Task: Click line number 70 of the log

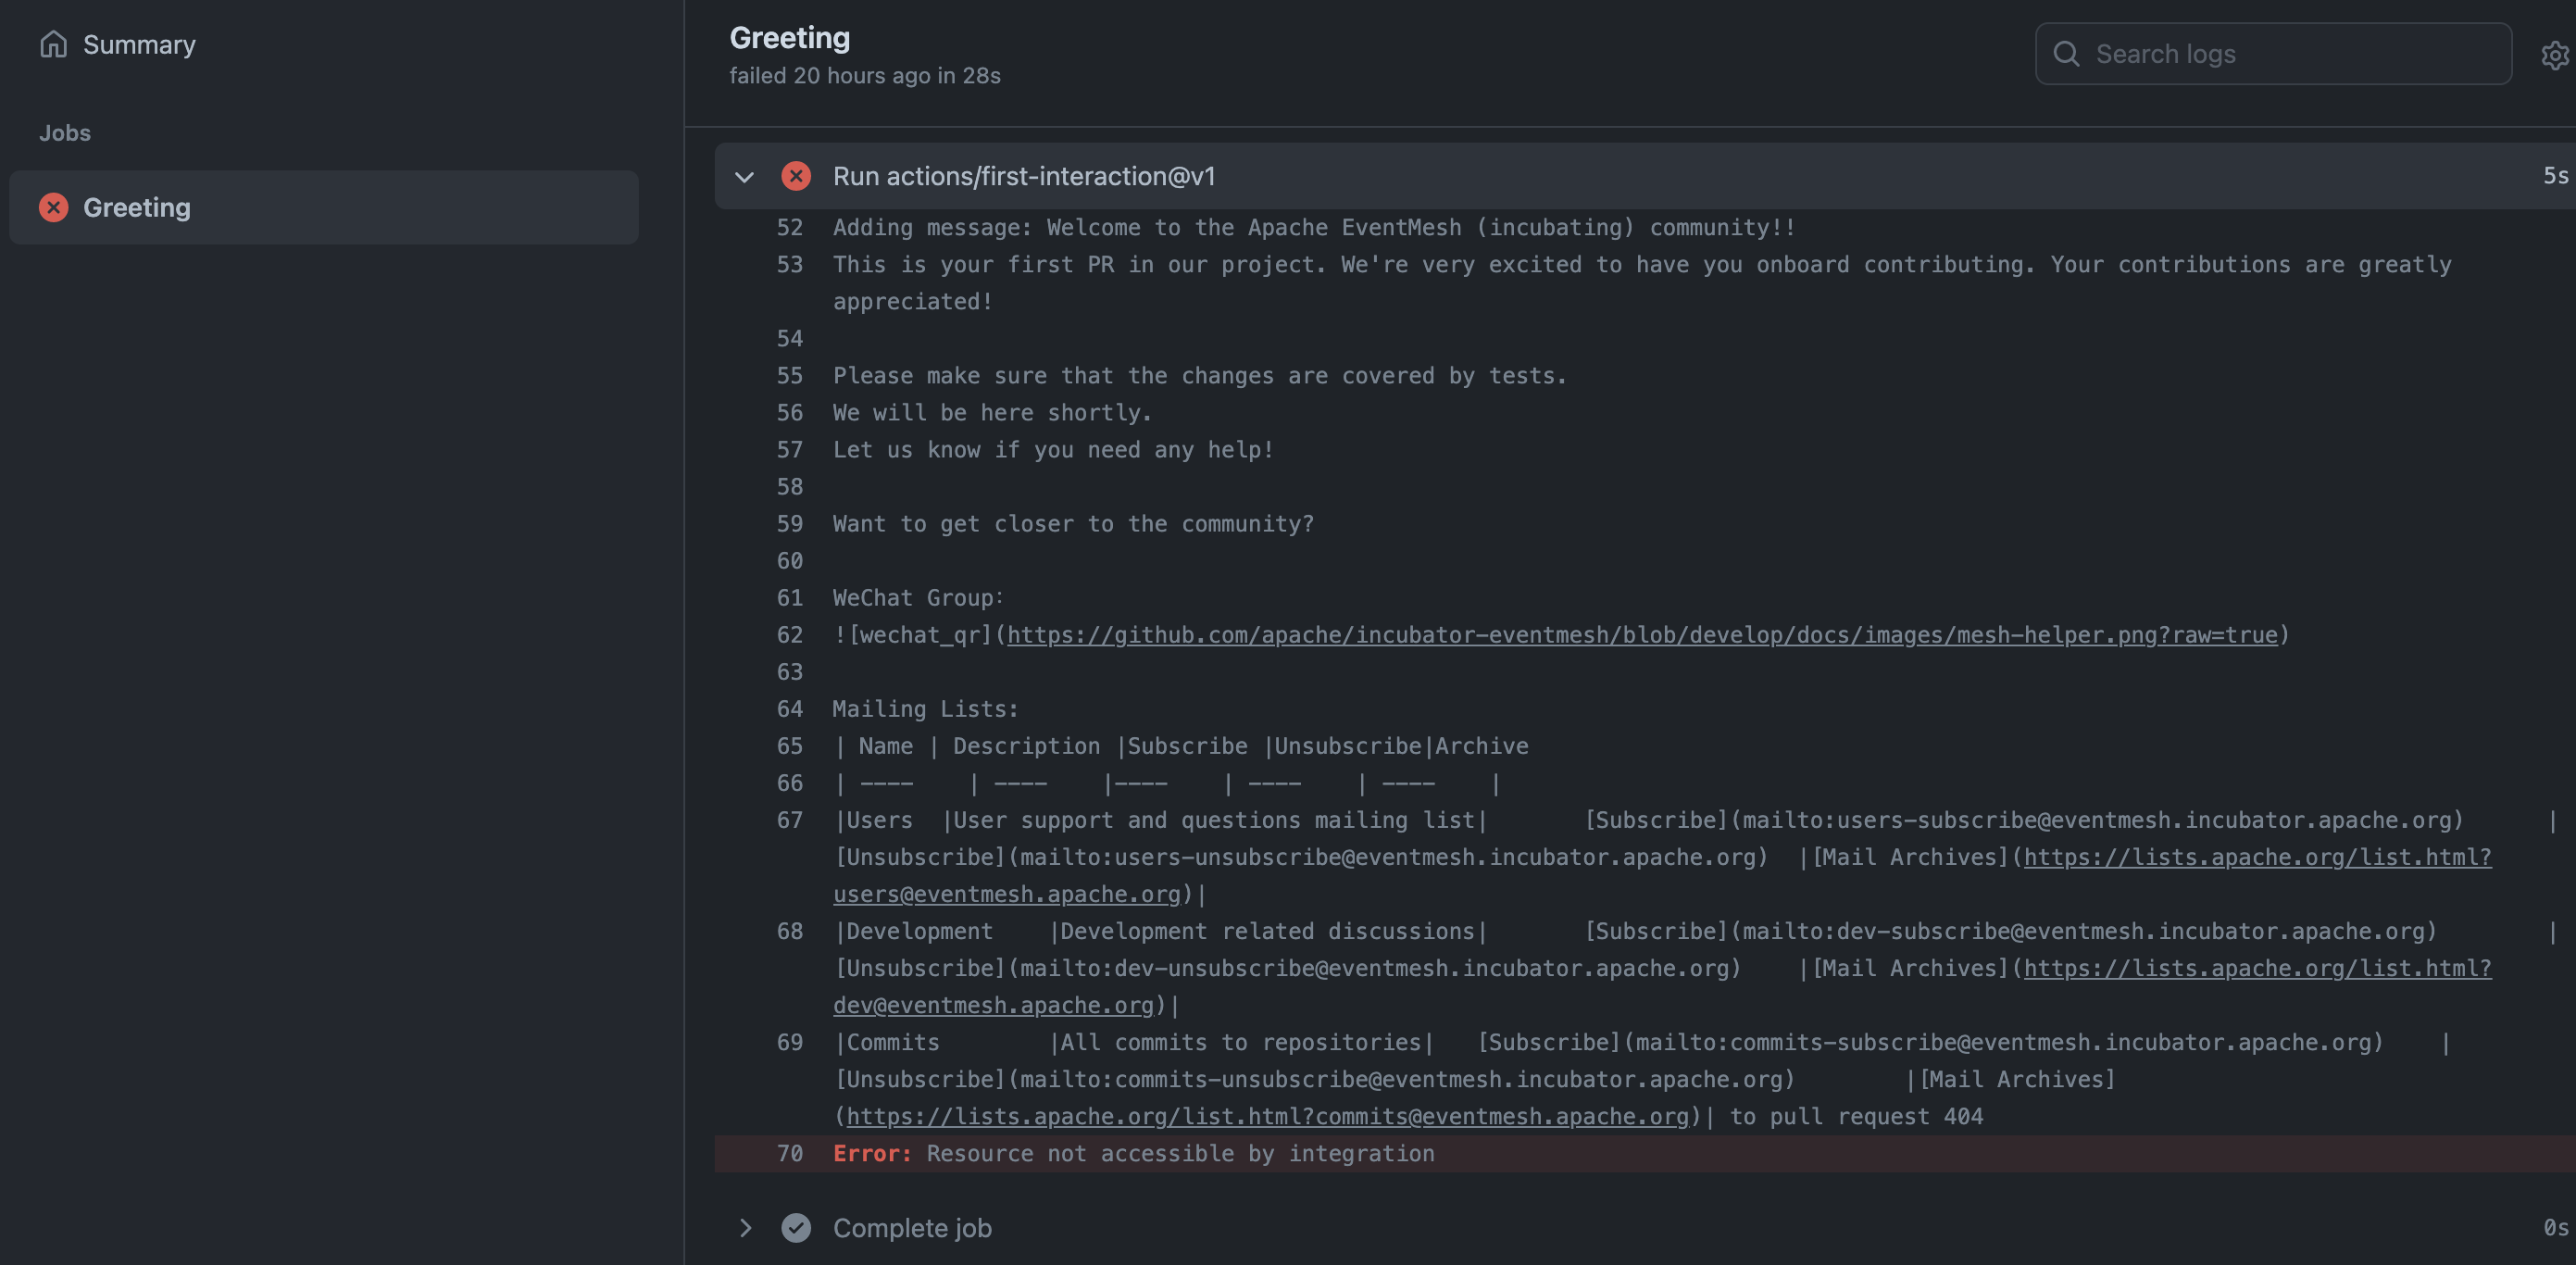Action: coord(789,1153)
